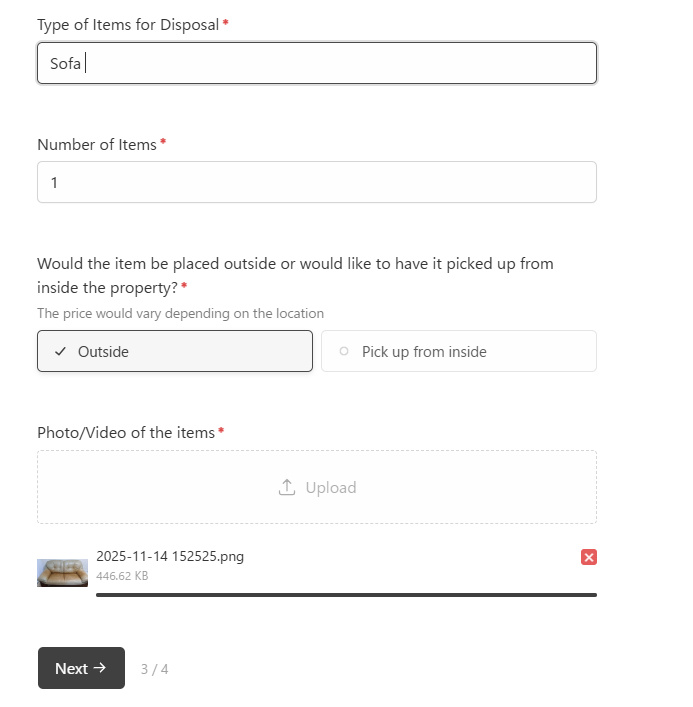Click the Upload dropzone area

point(316,487)
